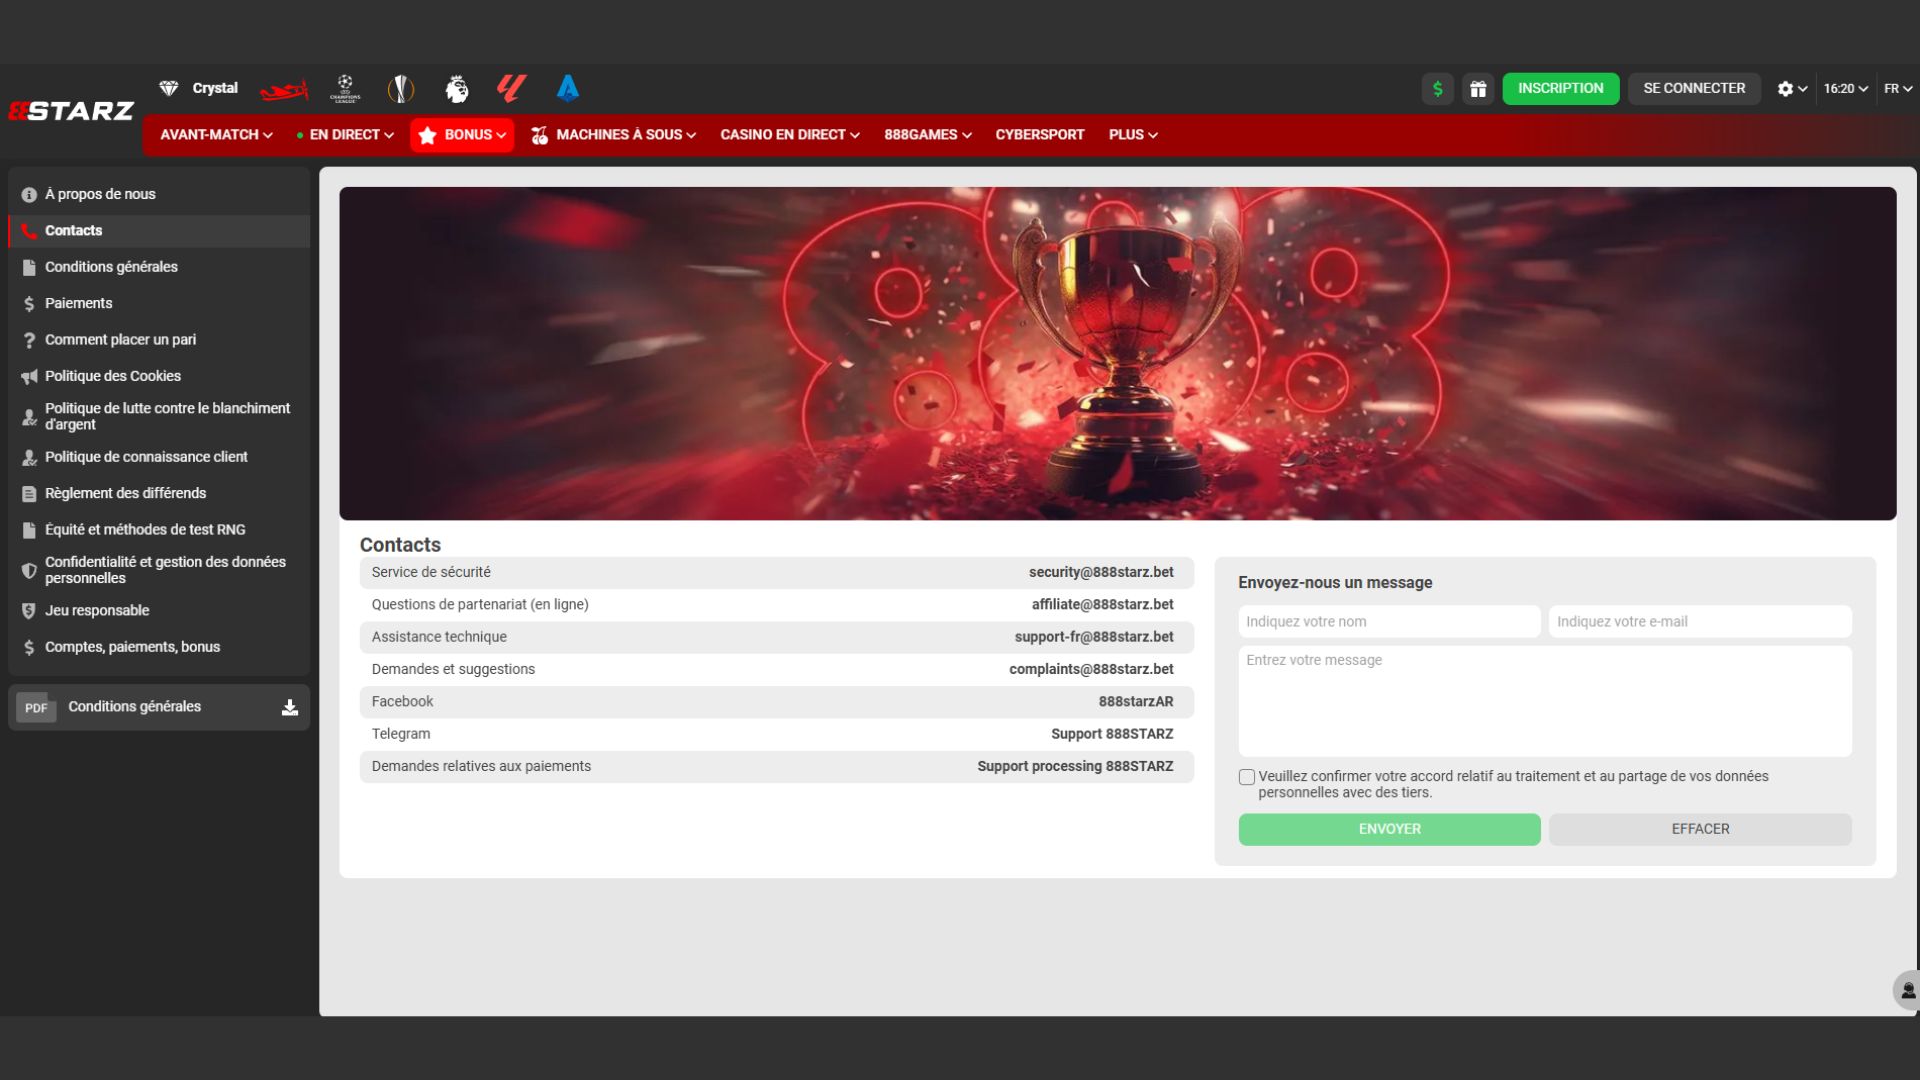The image size is (1920, 1080).
Task: Click the message text area
Action: 1544,700
